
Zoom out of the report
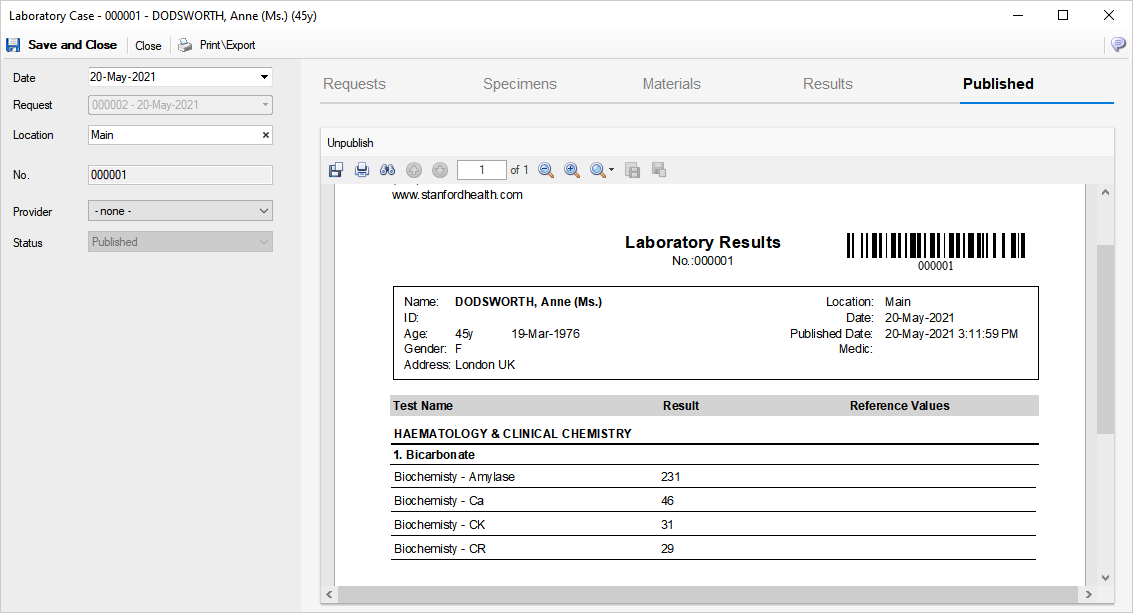pyautogui.click(x=546, y=170)
